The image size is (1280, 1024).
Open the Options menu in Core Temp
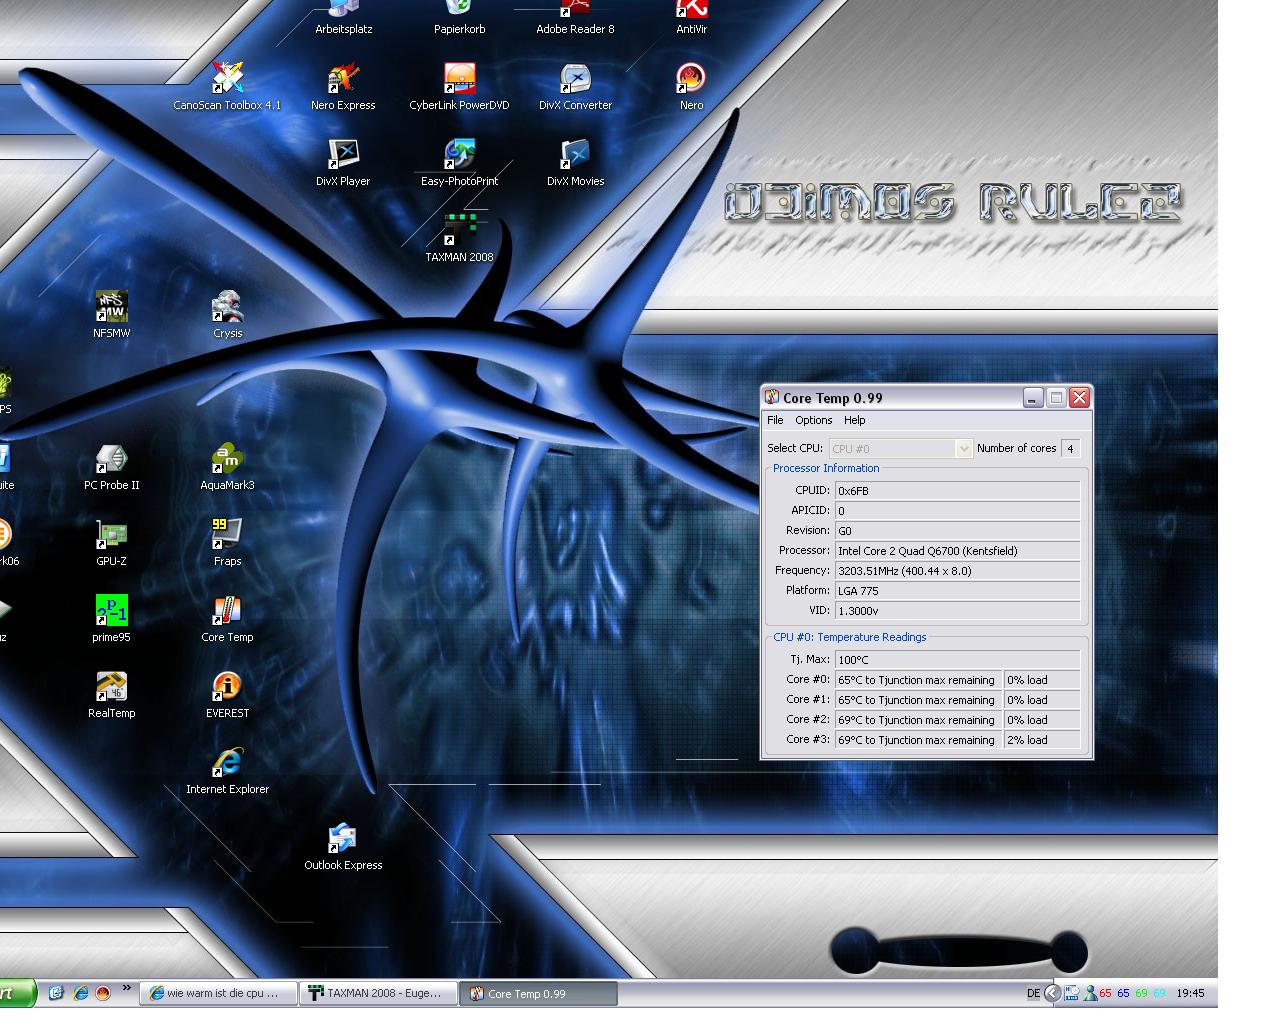click(x=813, y=420)
